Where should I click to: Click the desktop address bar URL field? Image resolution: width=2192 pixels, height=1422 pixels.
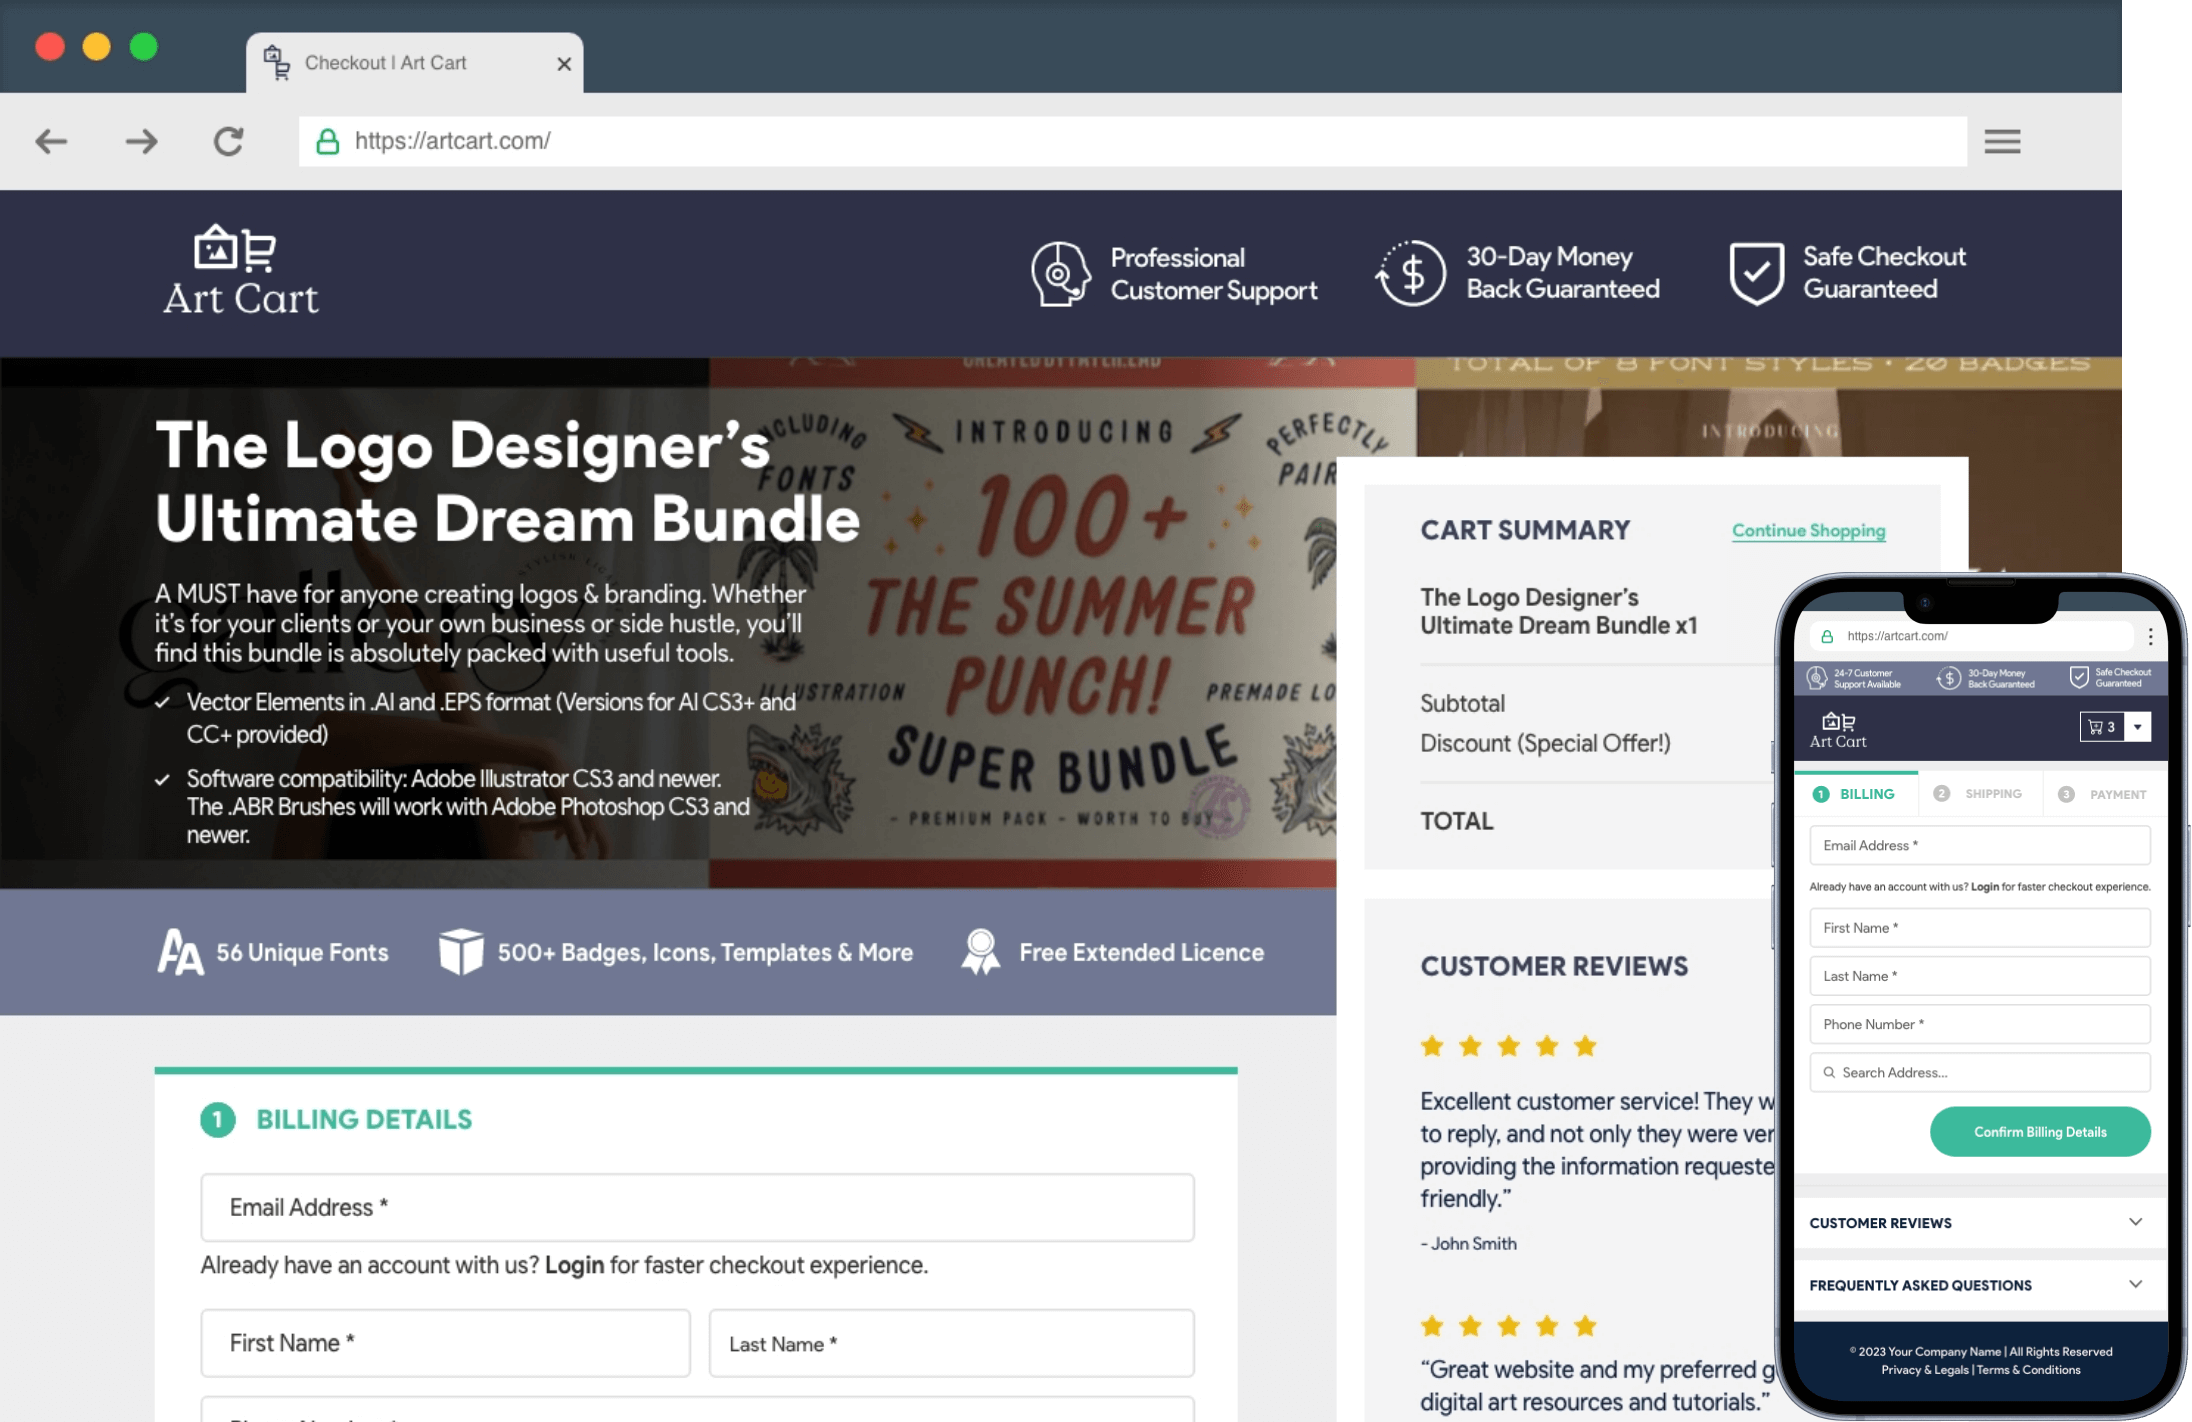coord(1132,141)
